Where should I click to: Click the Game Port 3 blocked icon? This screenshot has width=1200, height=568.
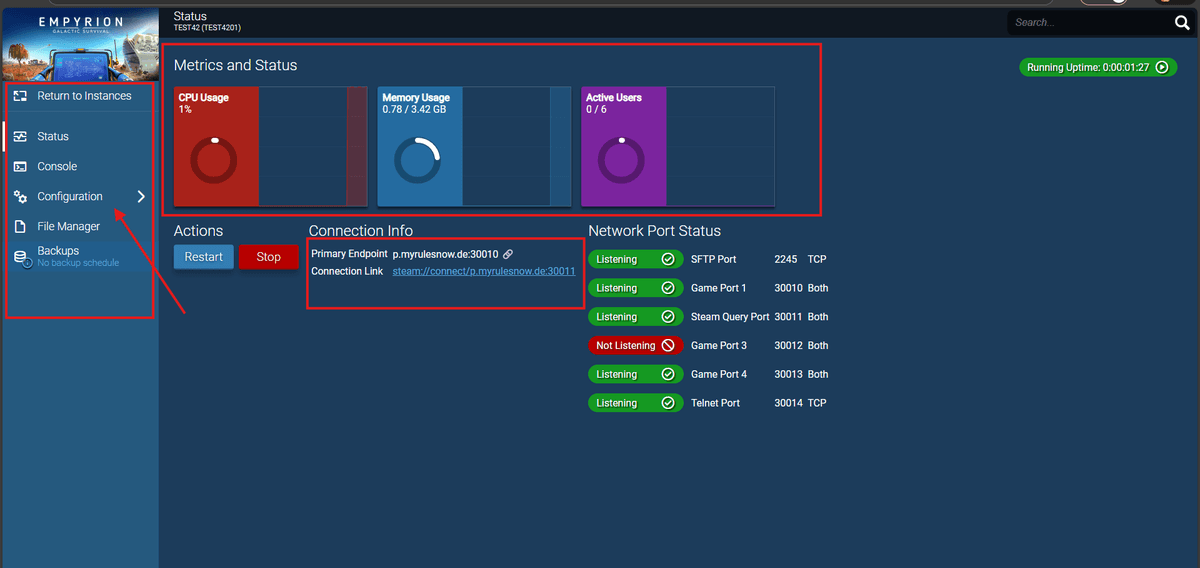point(668,346)
